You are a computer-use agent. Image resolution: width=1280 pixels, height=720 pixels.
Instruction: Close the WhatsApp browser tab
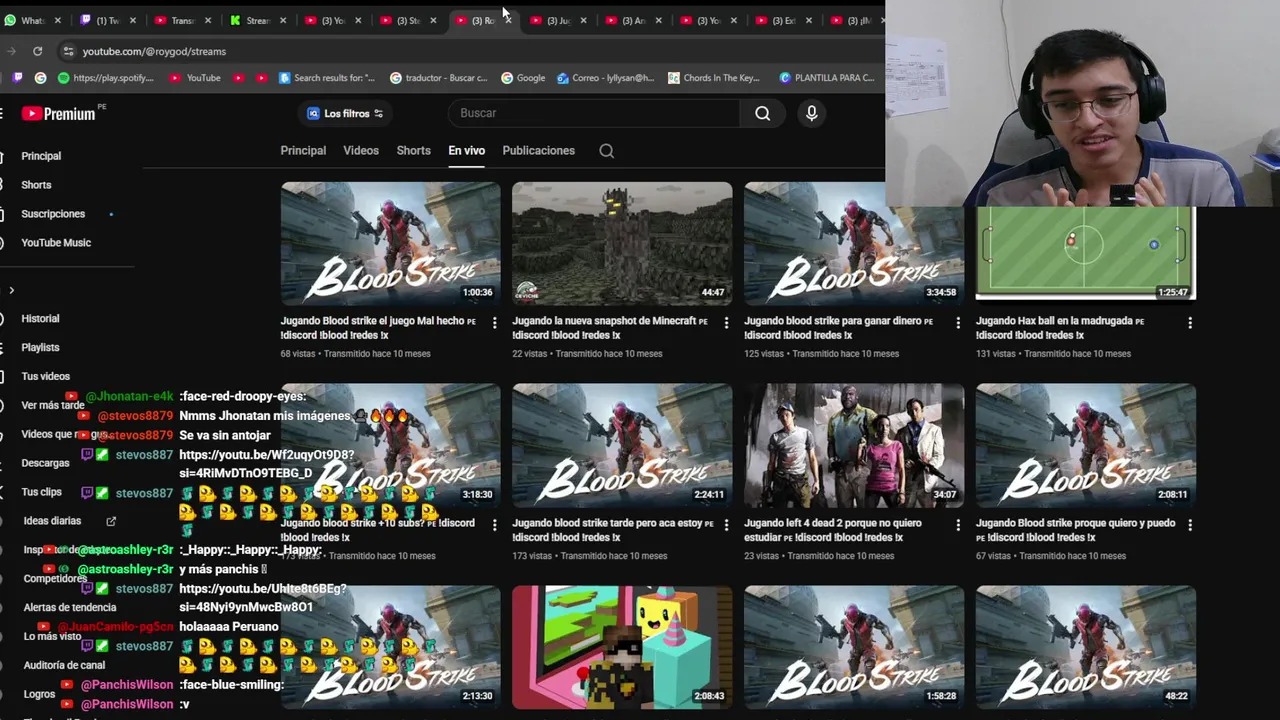click(x=57, y=20)
